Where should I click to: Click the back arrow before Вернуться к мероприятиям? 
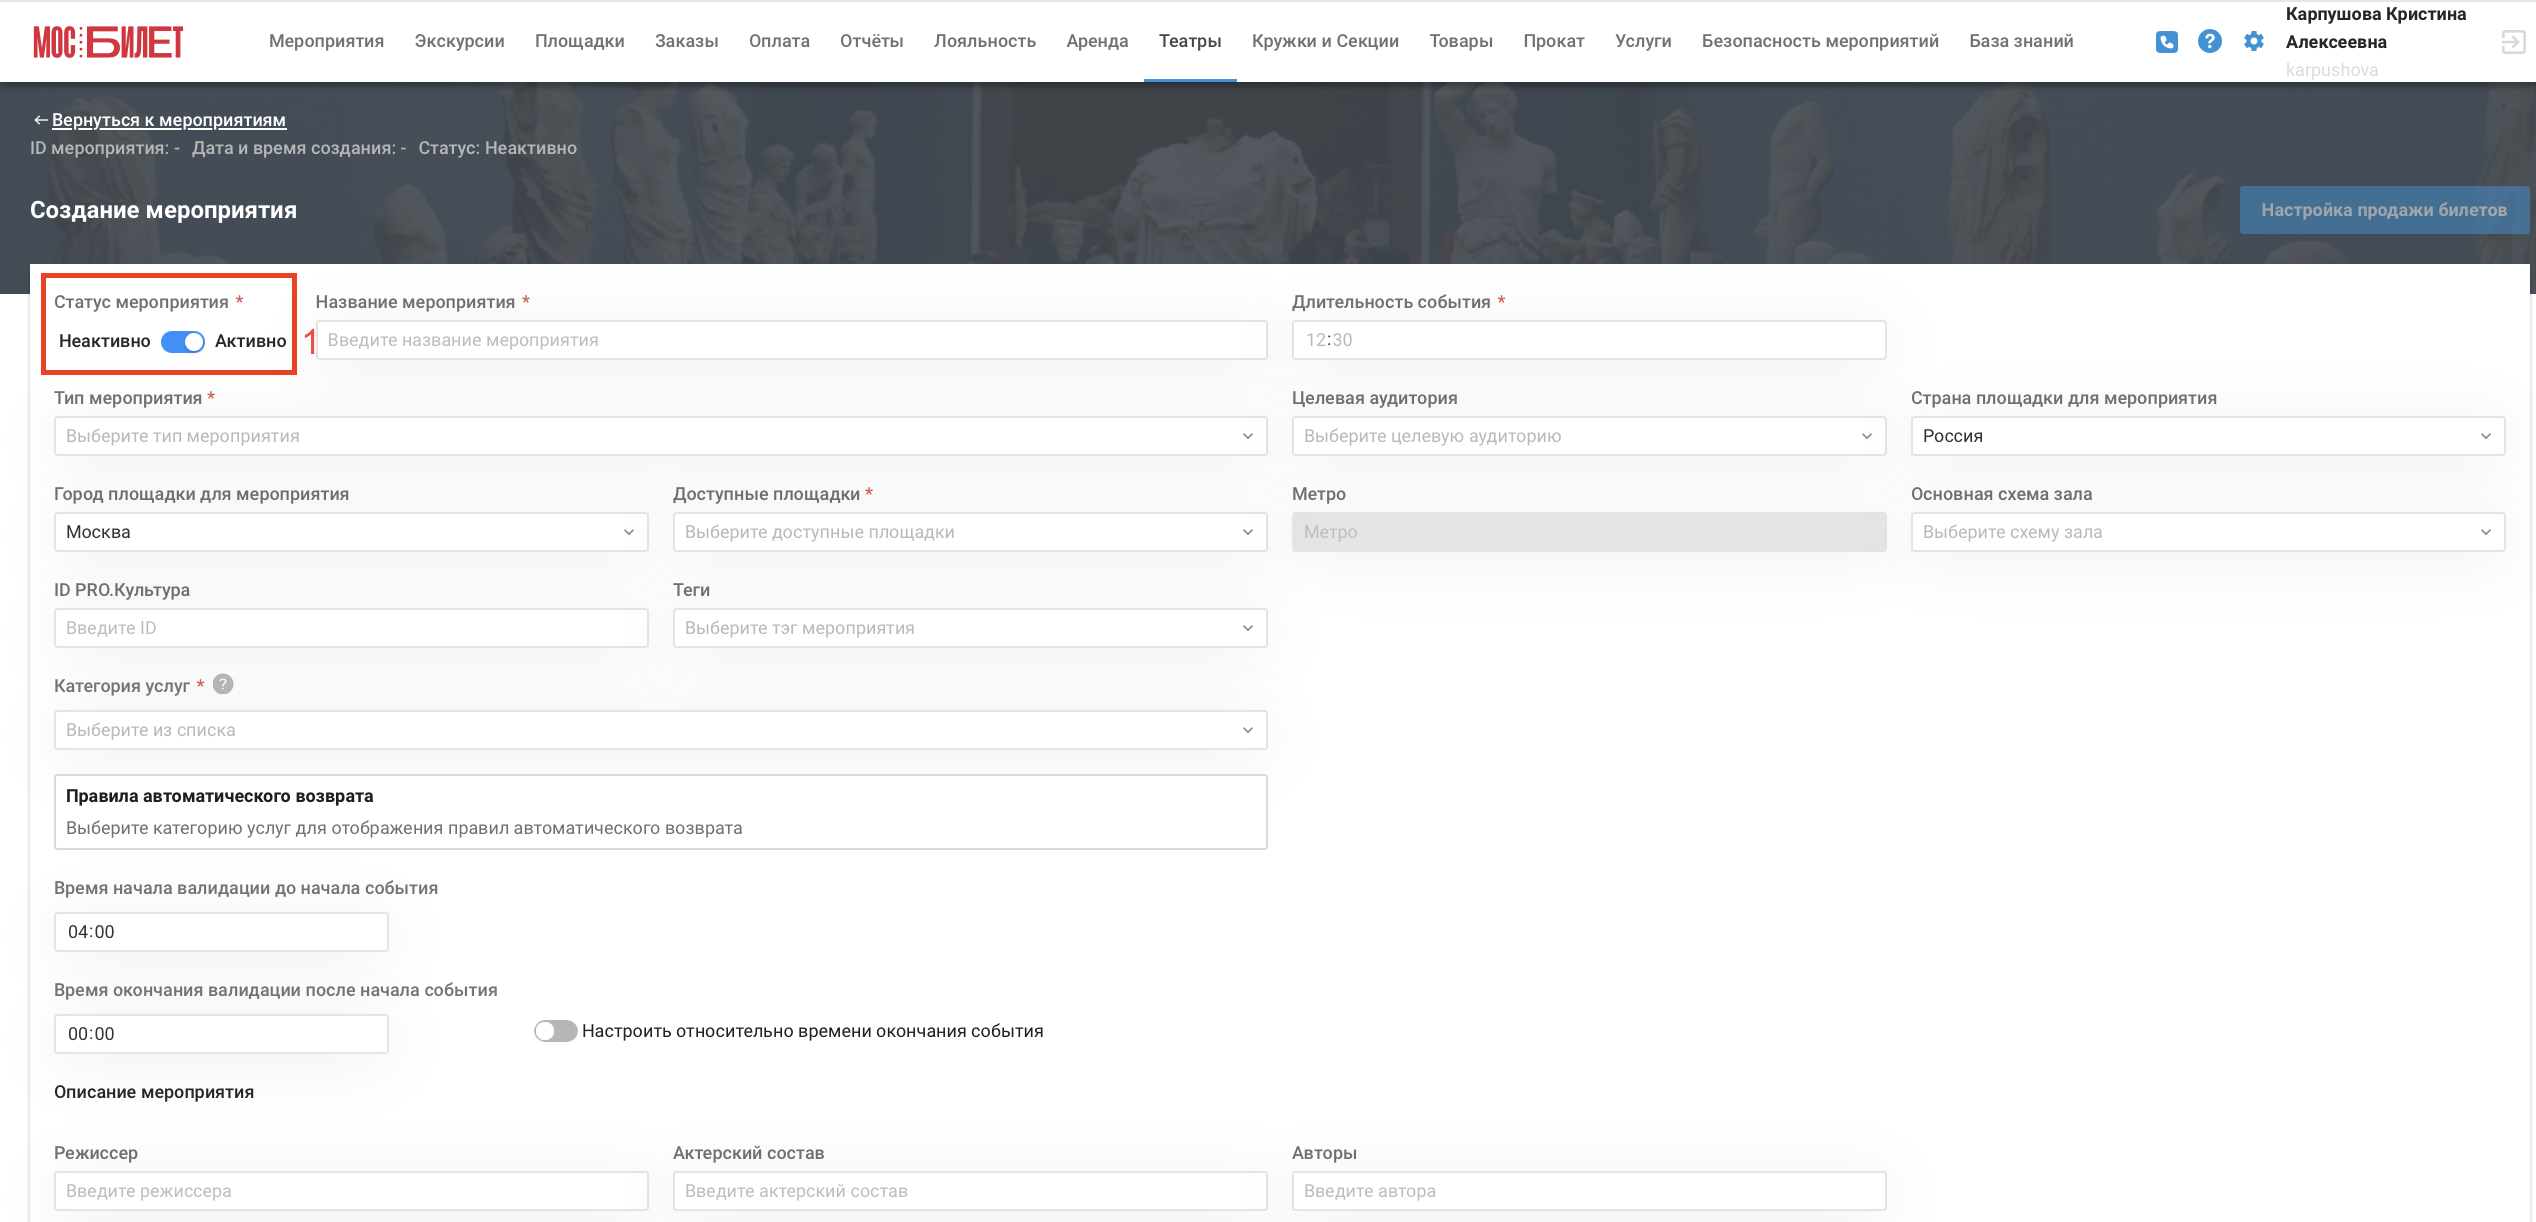[x=40, y=120]
